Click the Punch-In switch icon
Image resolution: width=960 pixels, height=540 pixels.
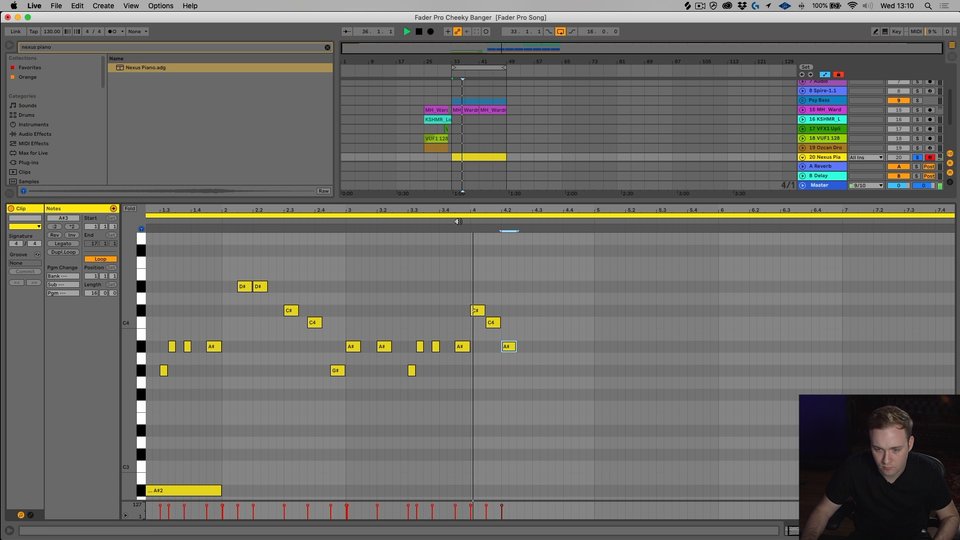coord(549,31)
